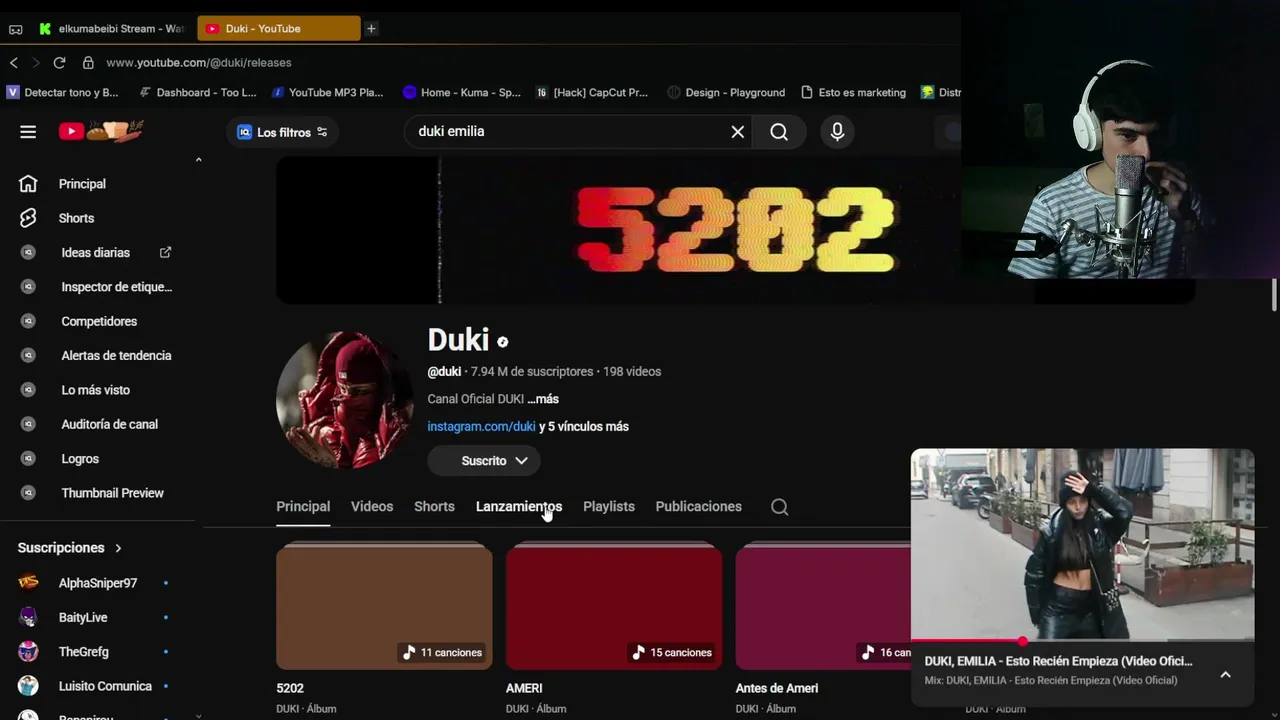Open the Home - Kuma - Sp... bookmark
The height and width of the screenshot is (720, 1280).
(x=461, y=92)
